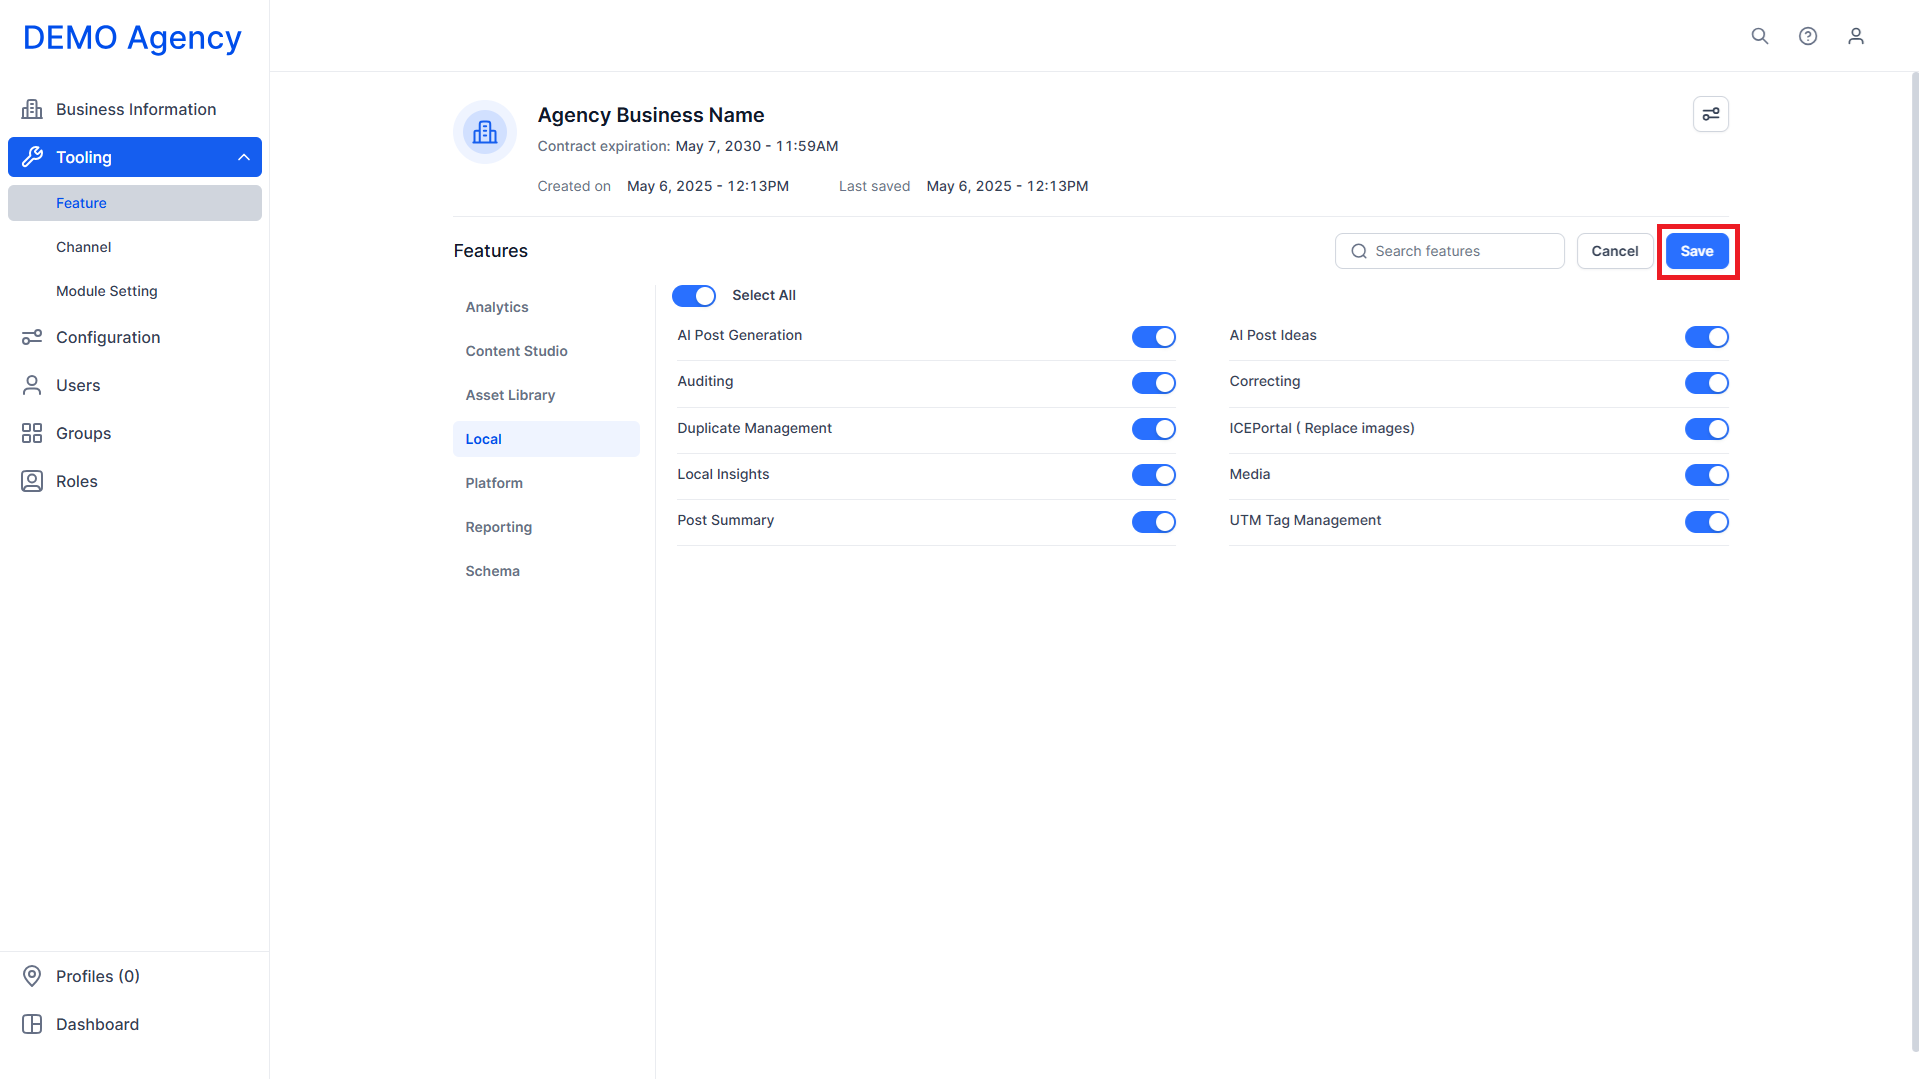Select the Local feature category
Image resolution: width=1919 pixels, height=1079 pixels.
[x=546, y=439]
